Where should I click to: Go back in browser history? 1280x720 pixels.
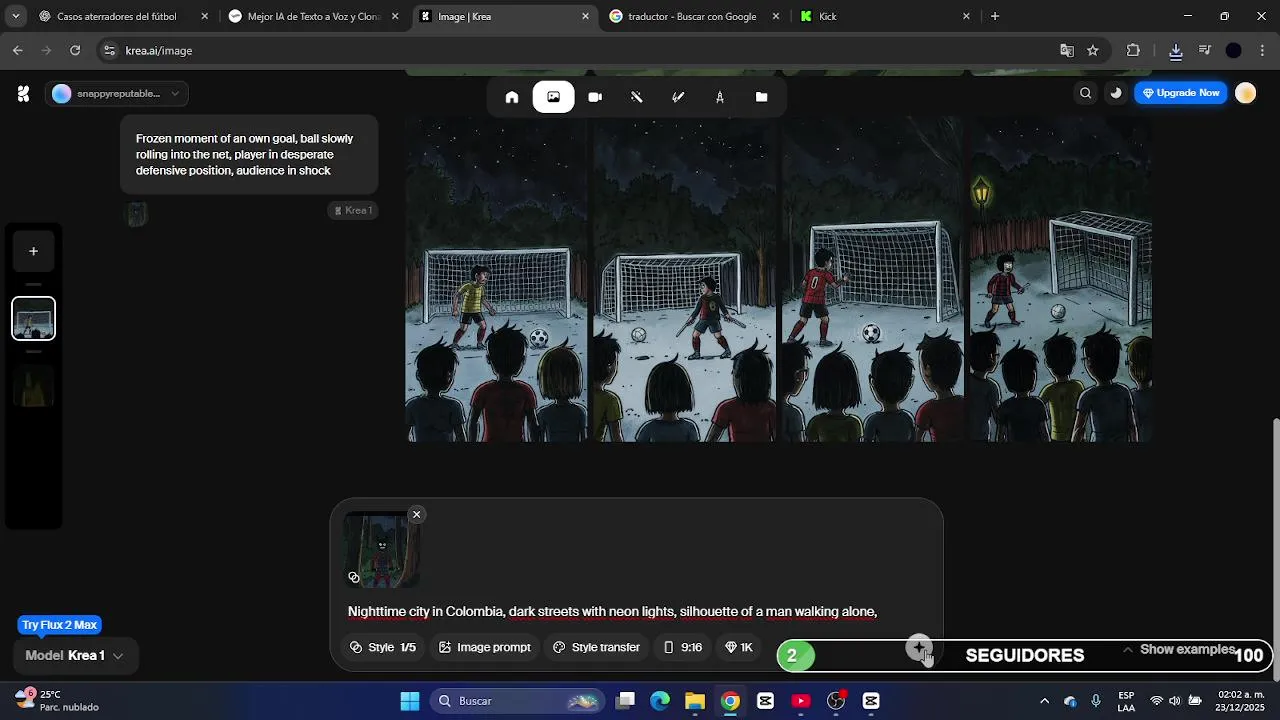tap(18, 50)
